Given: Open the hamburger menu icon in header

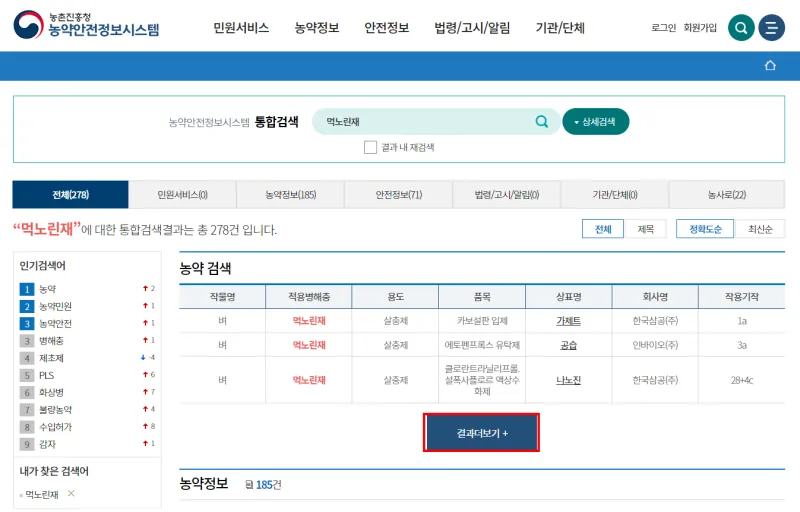Looking at the screenshot, I should point(771,28).
